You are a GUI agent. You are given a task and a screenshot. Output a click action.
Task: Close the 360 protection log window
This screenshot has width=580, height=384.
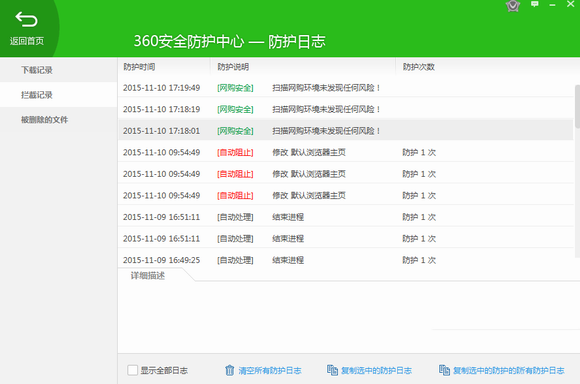pyautogui.click(x=570, y=4)
